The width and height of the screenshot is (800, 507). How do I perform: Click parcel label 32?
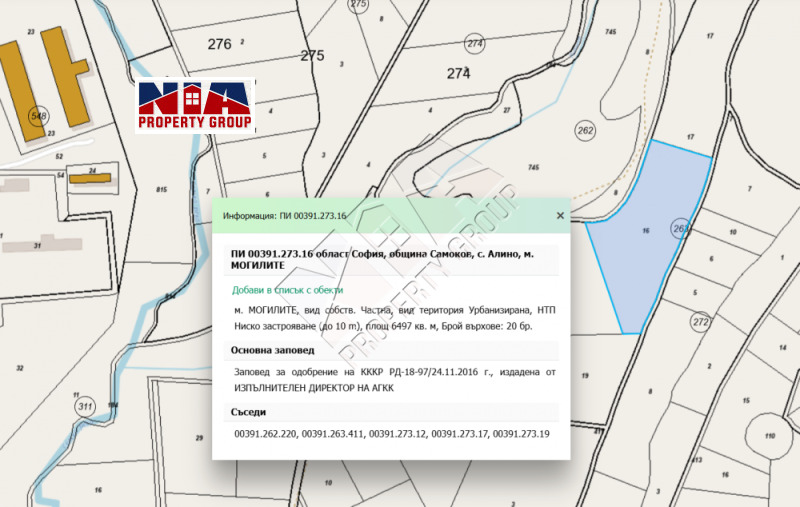click(20, 368)
